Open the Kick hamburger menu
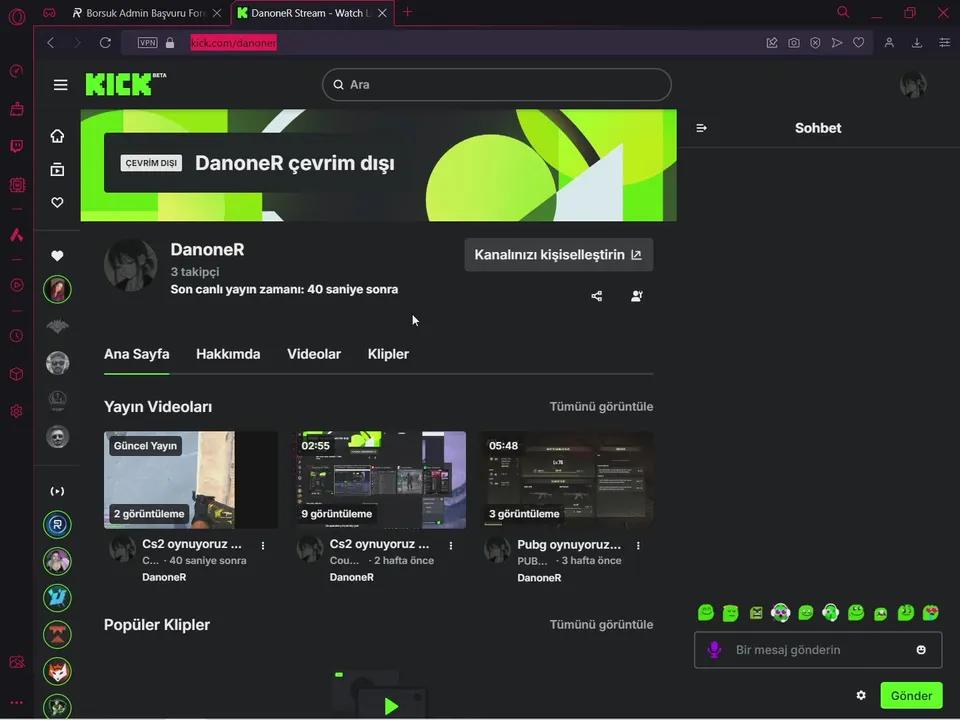The width and height of the screenshot is (960, 720). [x=60, y=84]
